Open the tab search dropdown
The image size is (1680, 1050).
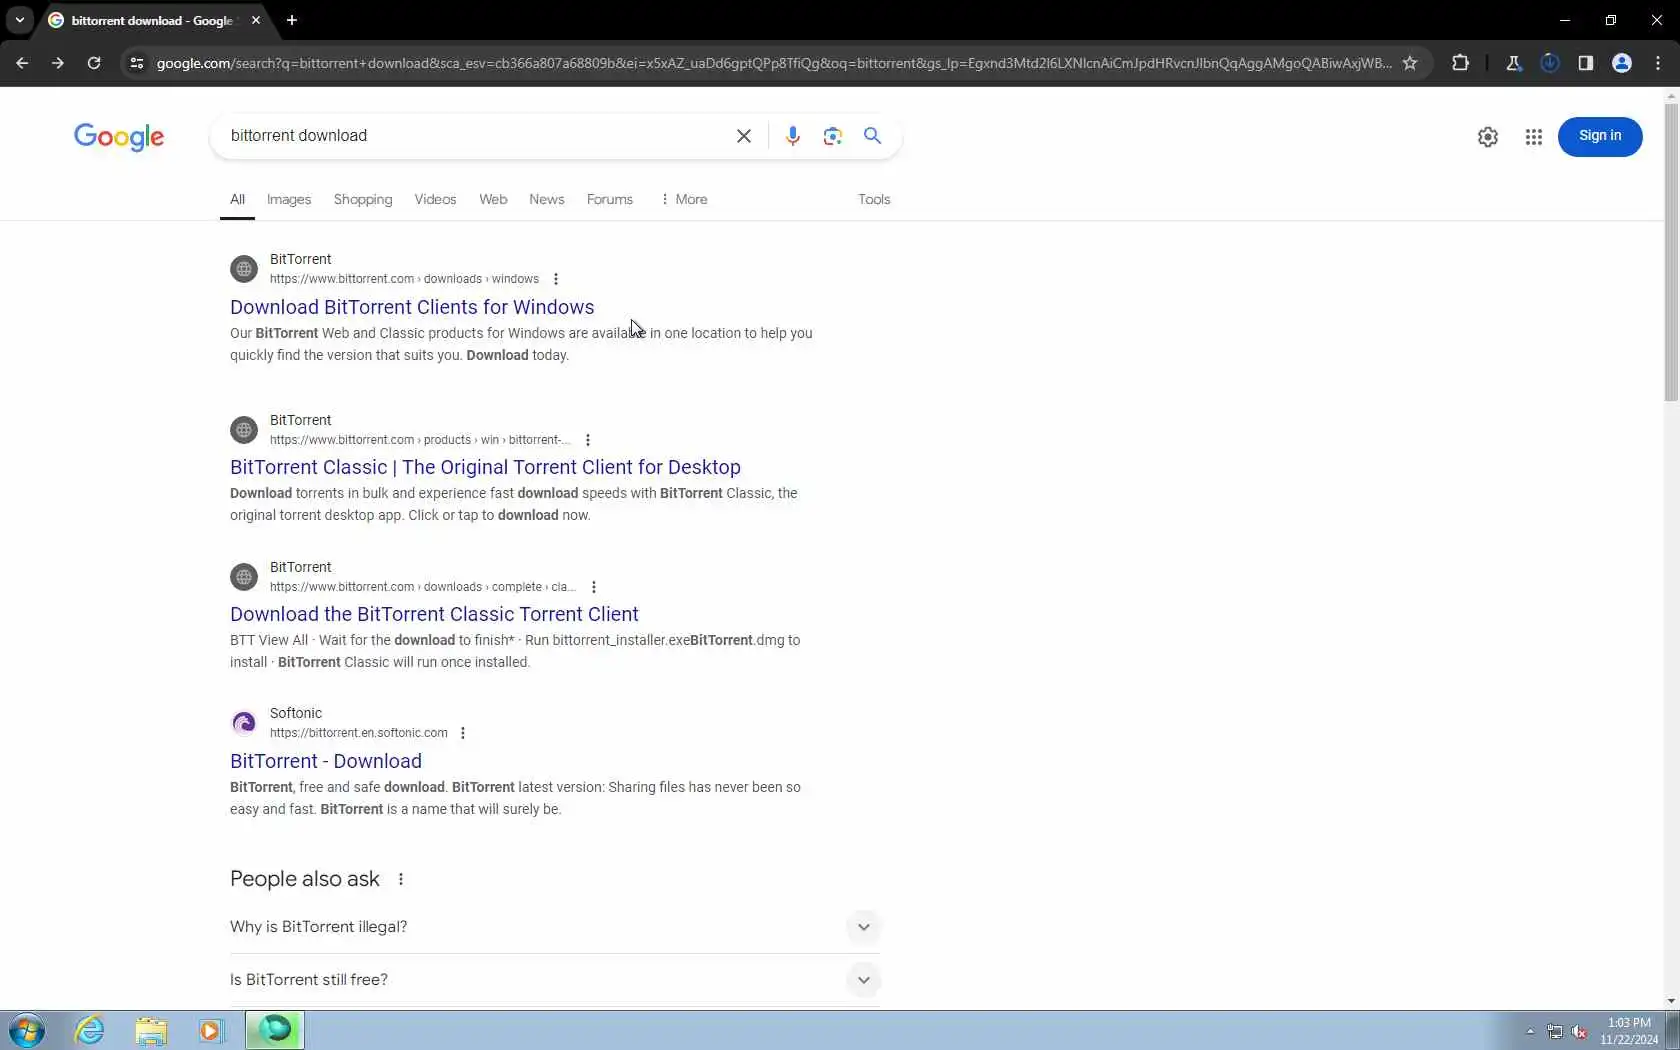(19, 20)
